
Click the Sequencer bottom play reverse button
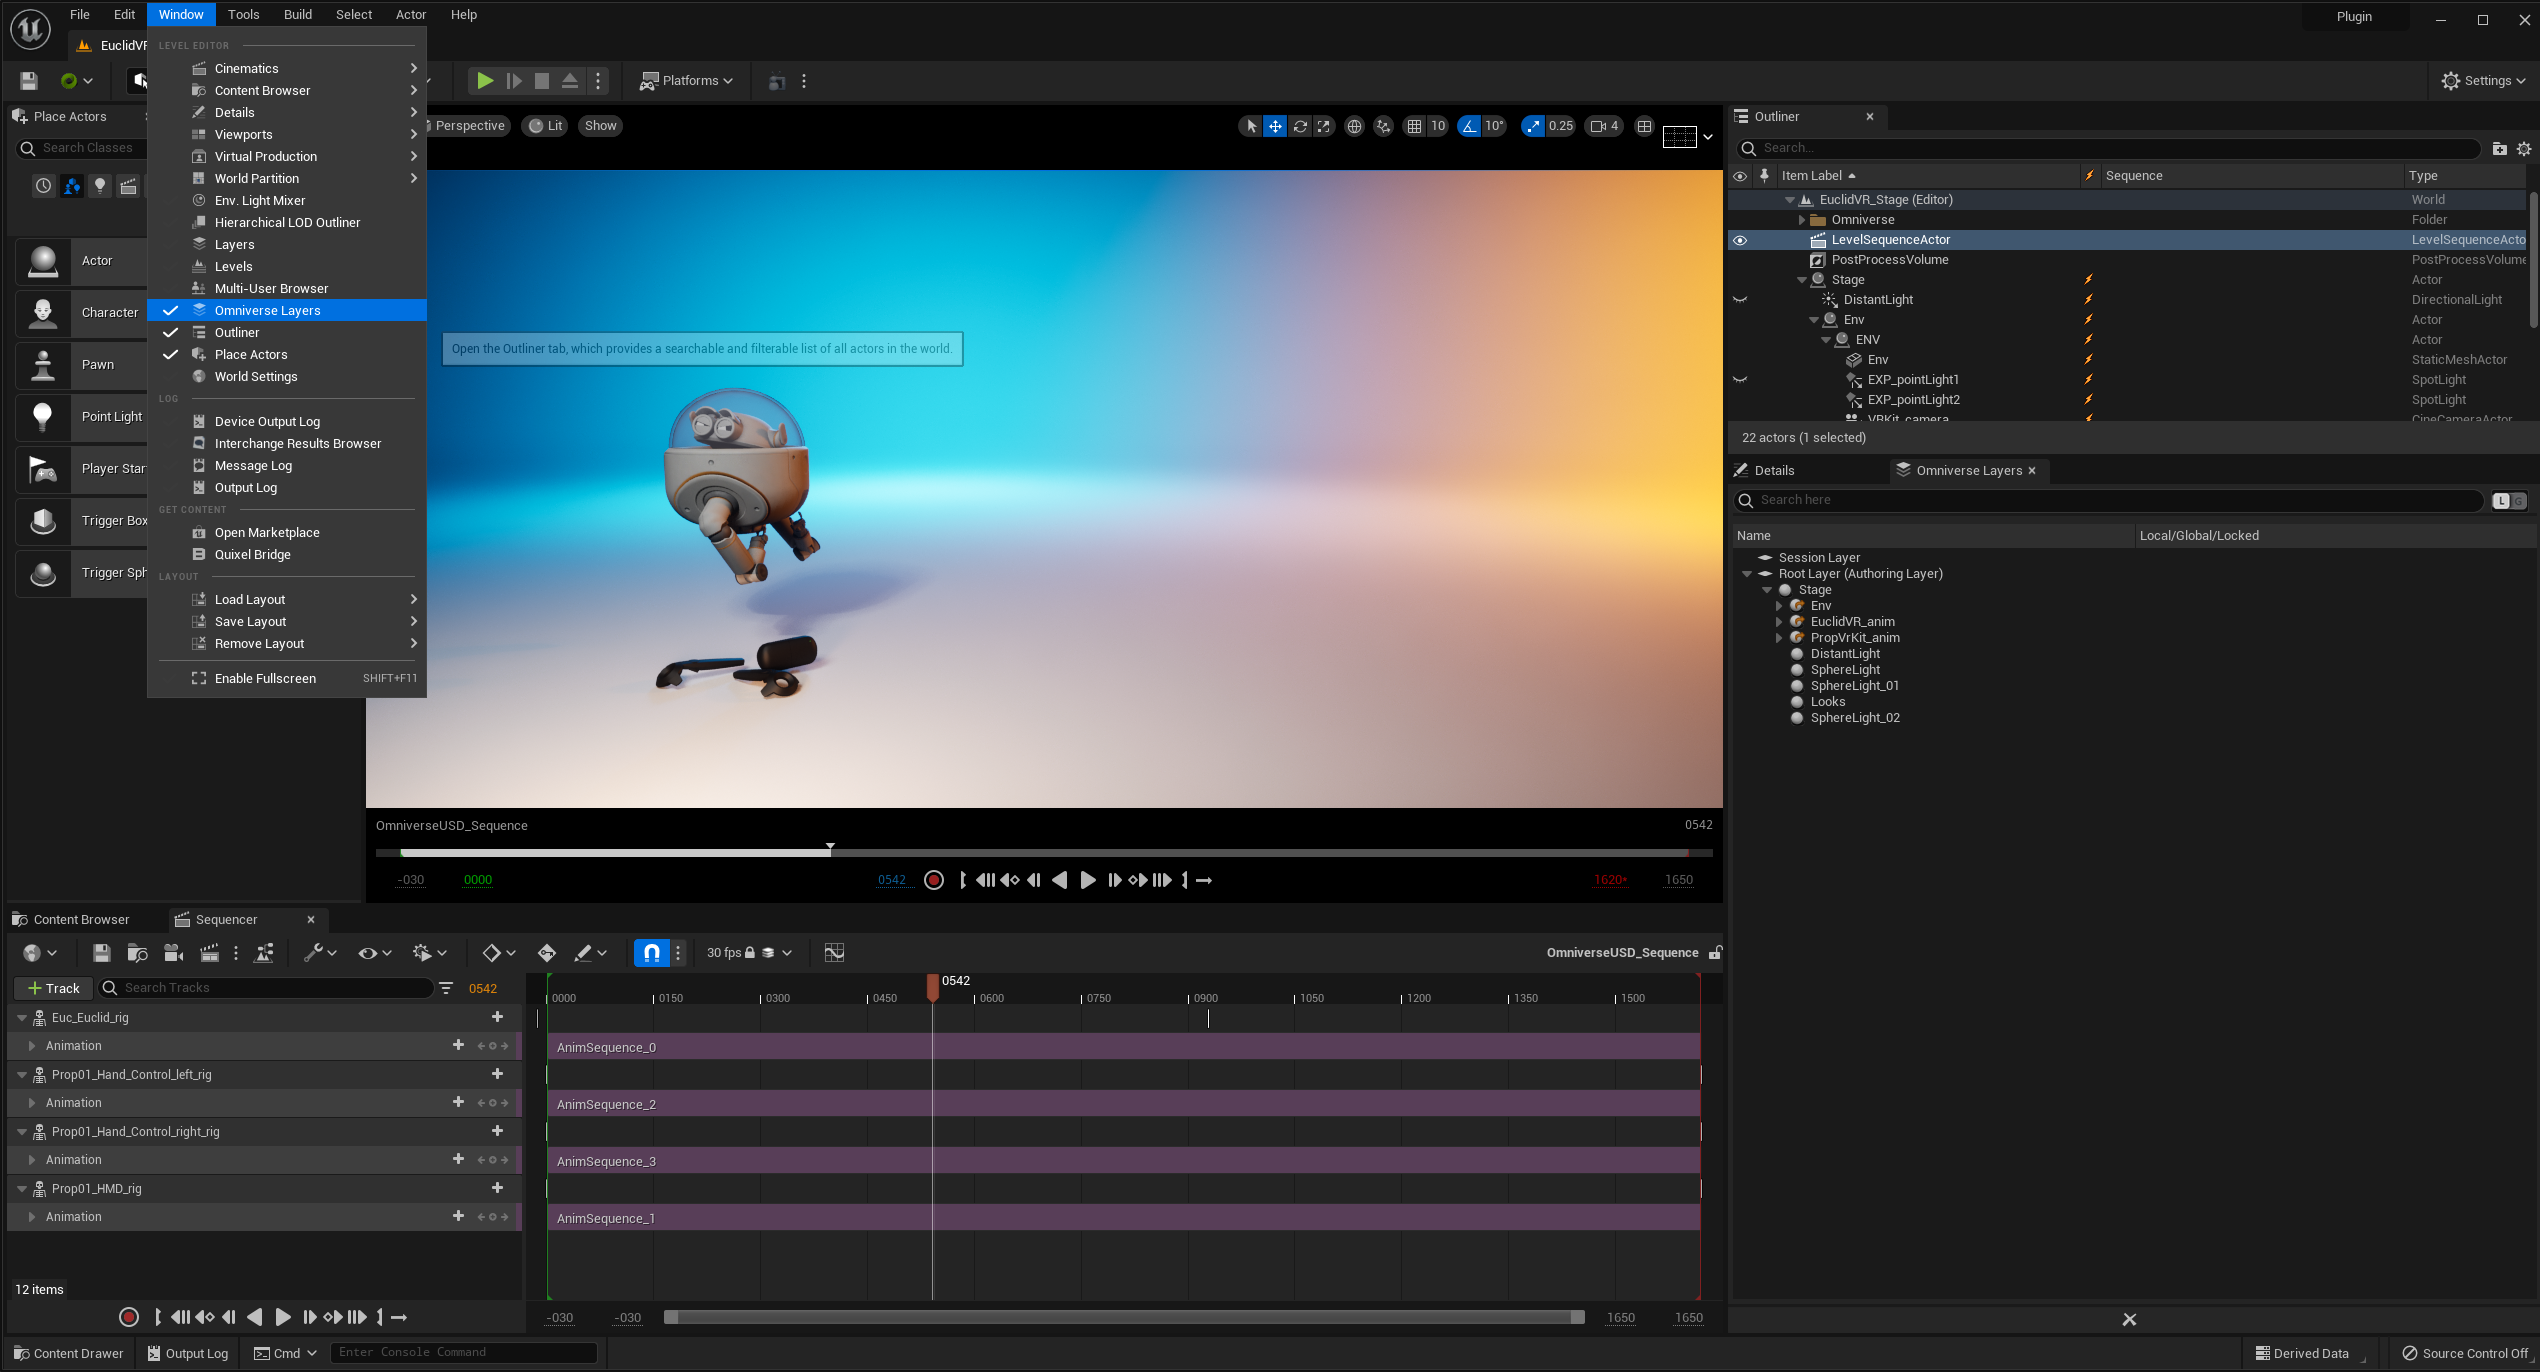(255, 1317)
